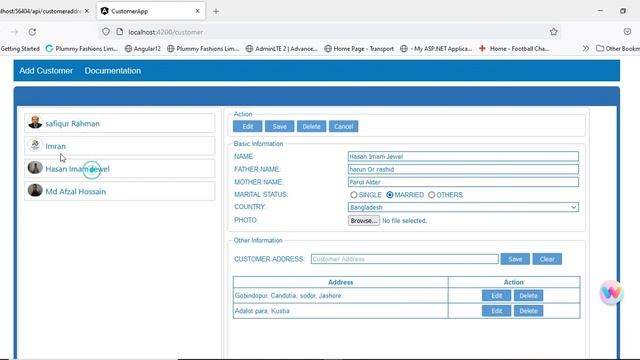Click the page info icon in address bar
The width and height of the screenshot is (640, 360).
click(x=120, y=32)
